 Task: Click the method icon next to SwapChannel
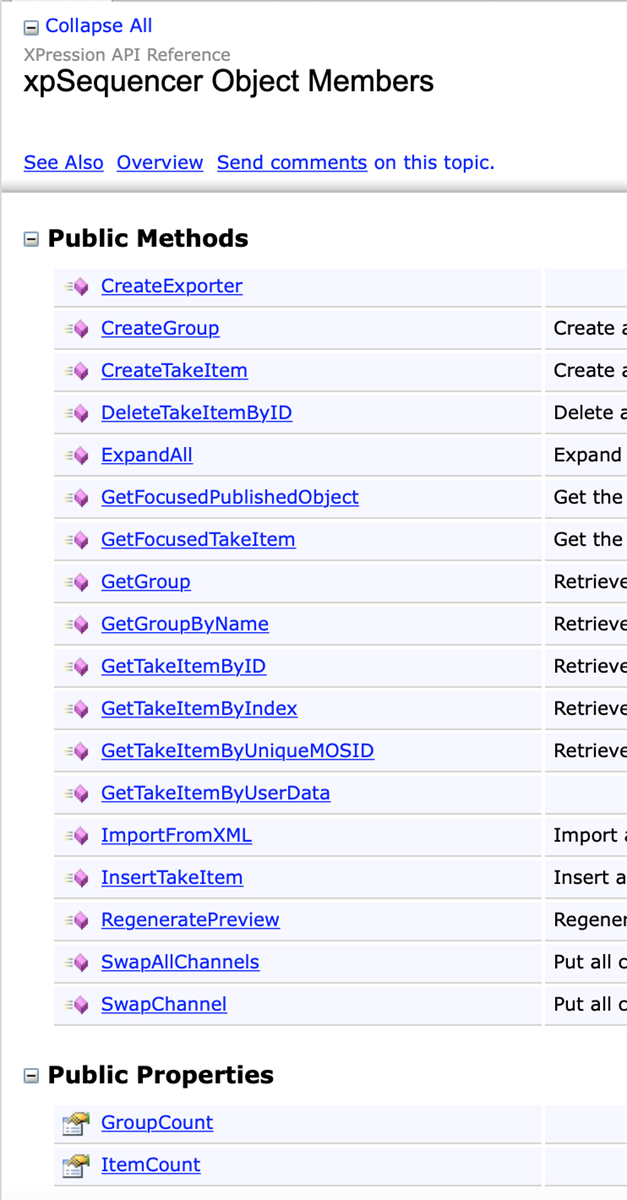pyautogui.click(x=76, y=1005)
